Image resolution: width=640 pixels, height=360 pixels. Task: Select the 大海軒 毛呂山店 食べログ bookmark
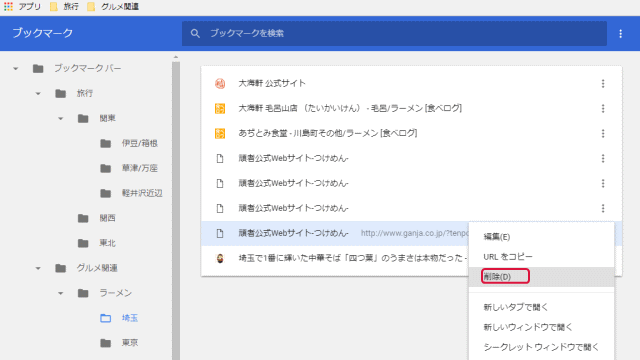pyautogui.click(x=411, y=109)
